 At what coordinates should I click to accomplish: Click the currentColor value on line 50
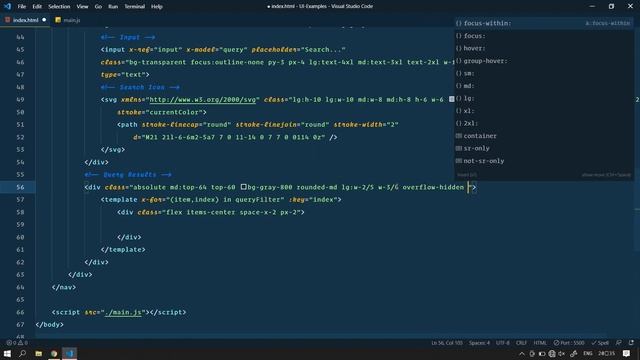point(176,112)
